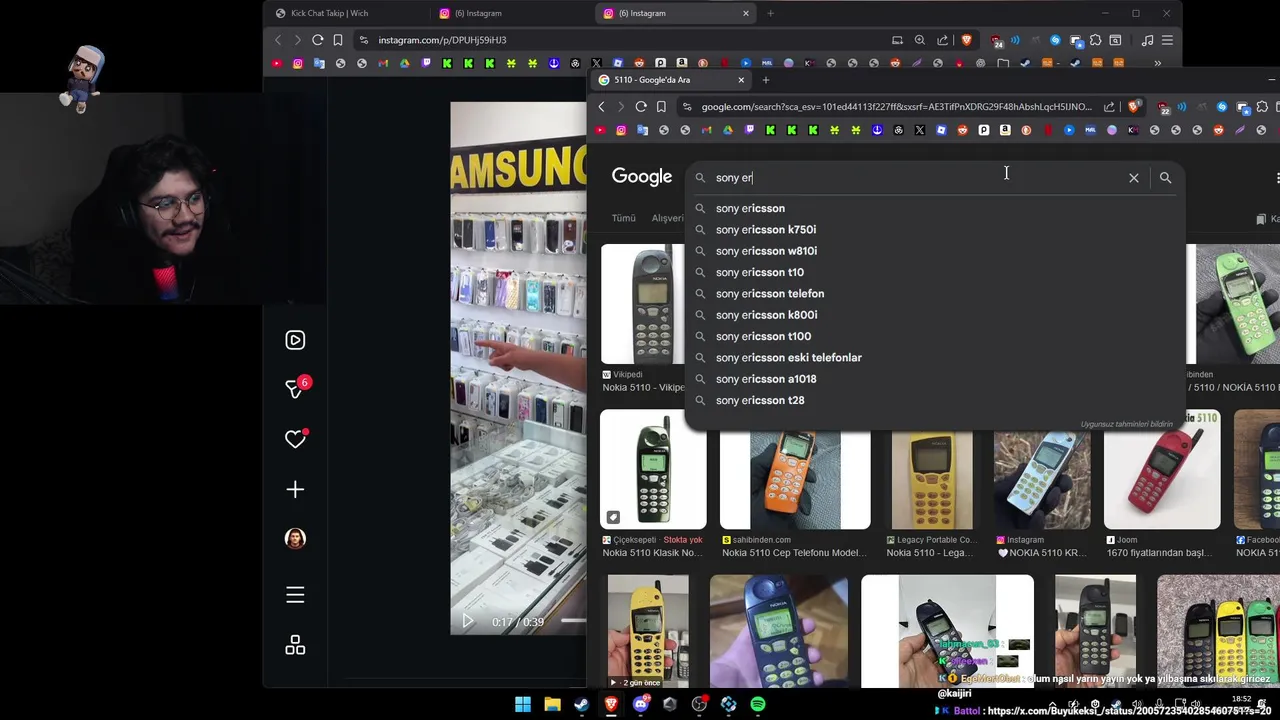Click the Instagram window address bar URL
Screen dimensions: 1280x720
[x=442, y=40]
